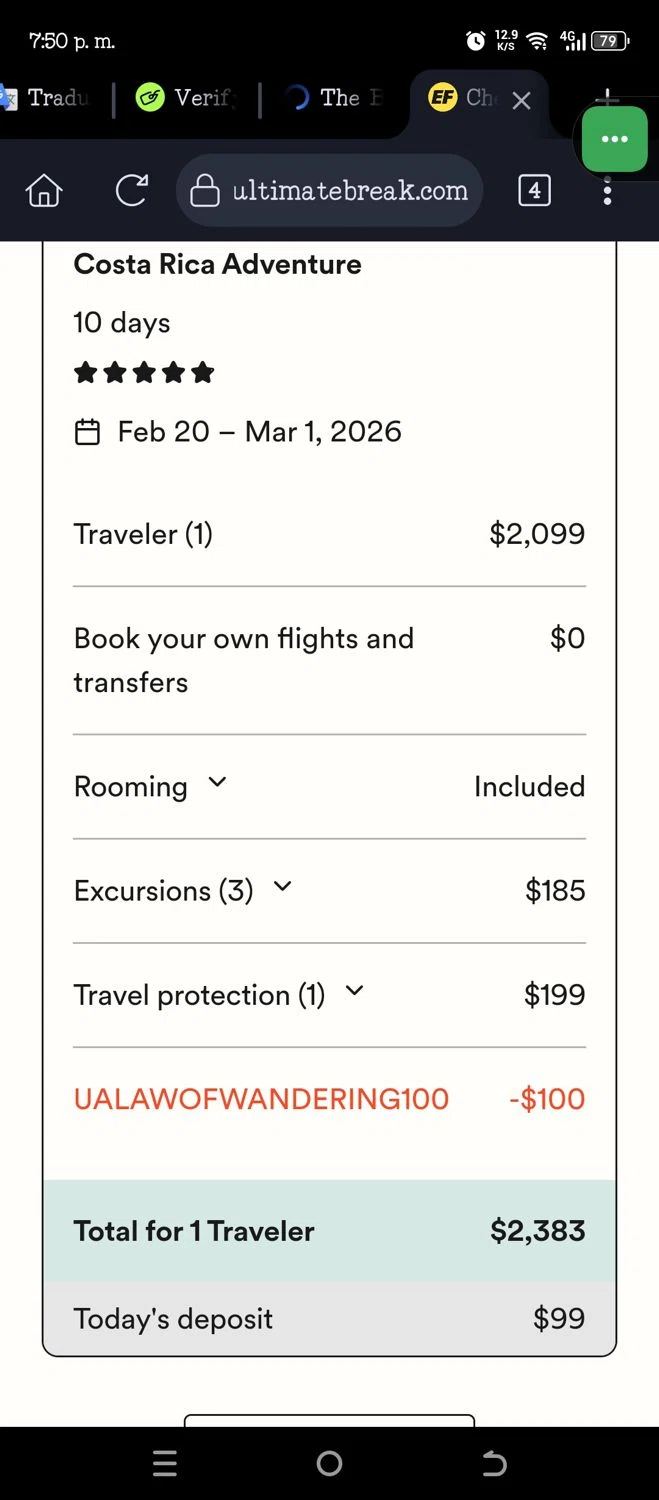Screen dimensions: 659x1500
Task: Reload the ultimatebreak.com page
Action: pos(131,190)
